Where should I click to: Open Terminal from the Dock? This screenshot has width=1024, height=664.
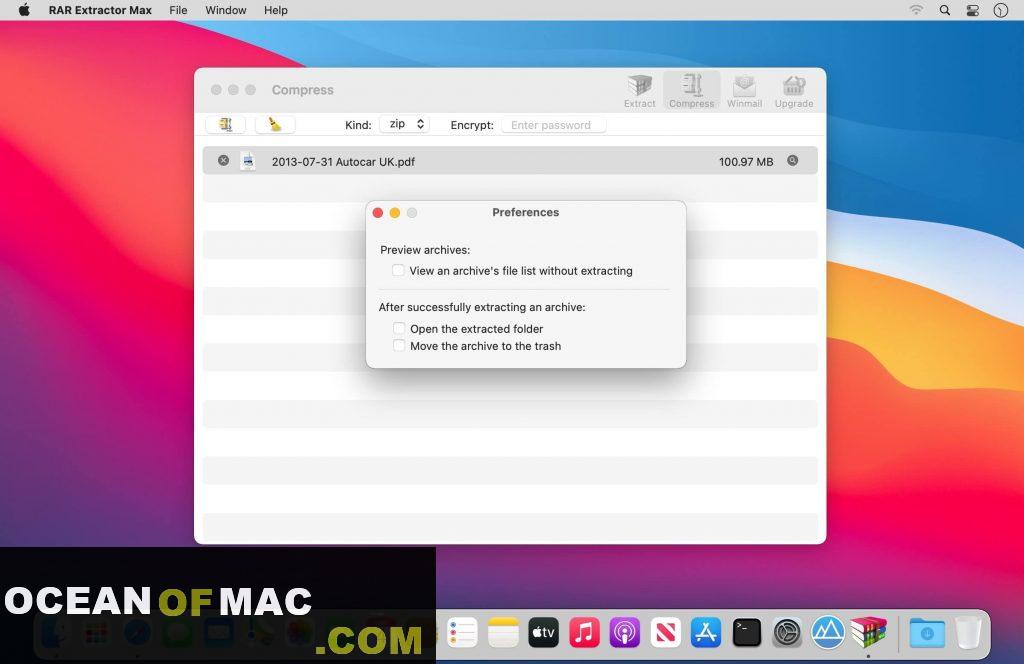[x=746, y=633]
